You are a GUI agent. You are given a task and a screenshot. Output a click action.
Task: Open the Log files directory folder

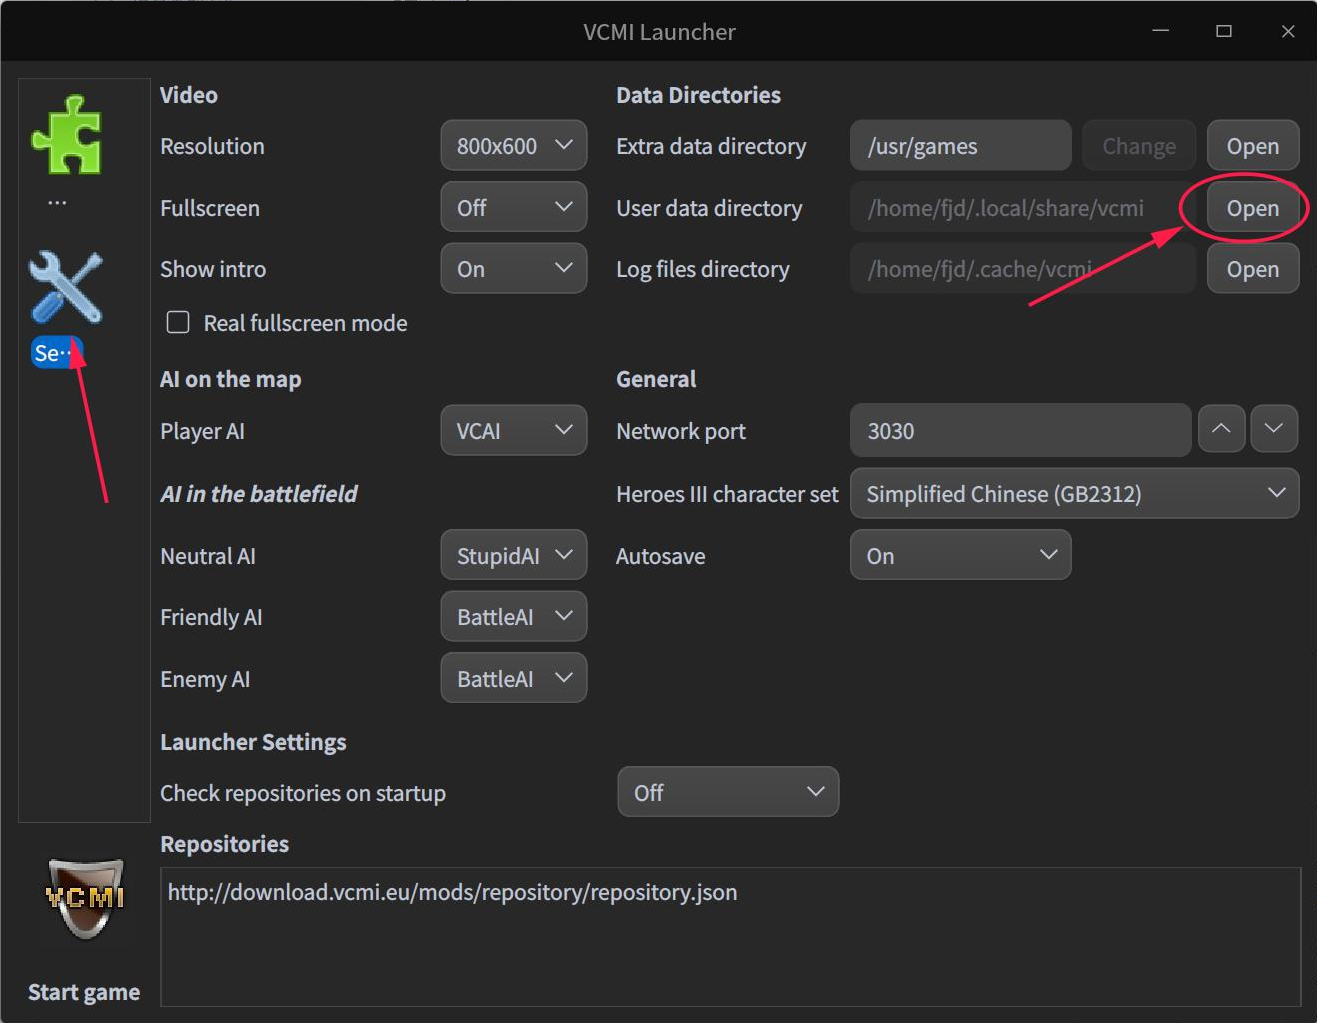click(1253, 269)
